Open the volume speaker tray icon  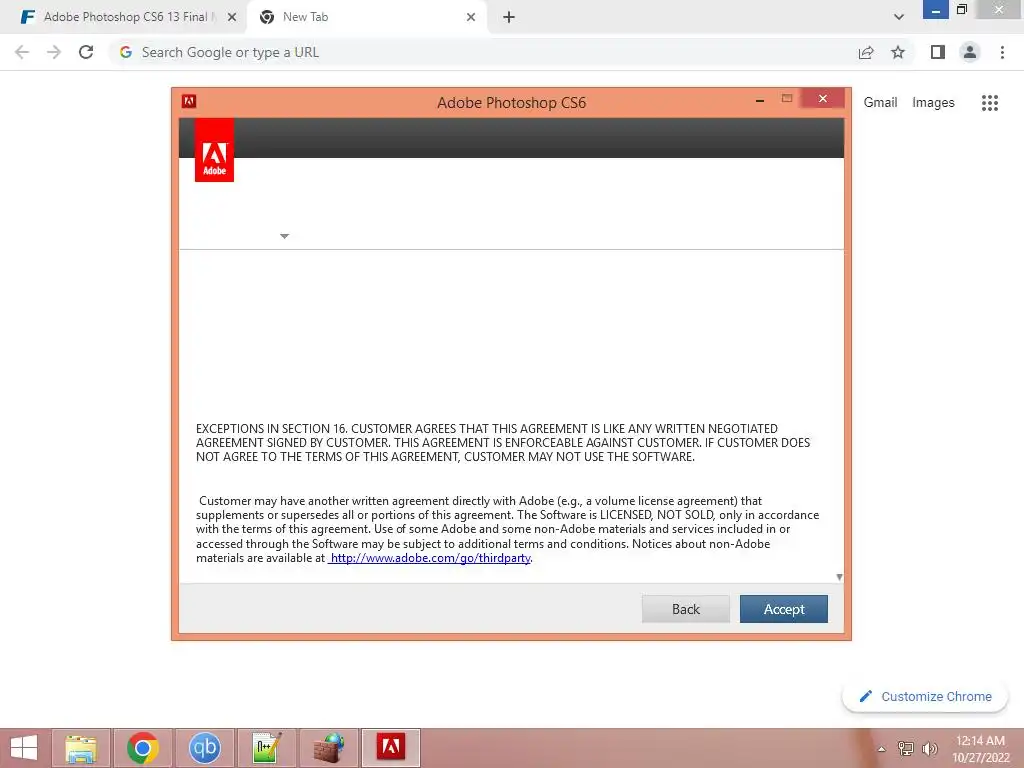(929, 748)
